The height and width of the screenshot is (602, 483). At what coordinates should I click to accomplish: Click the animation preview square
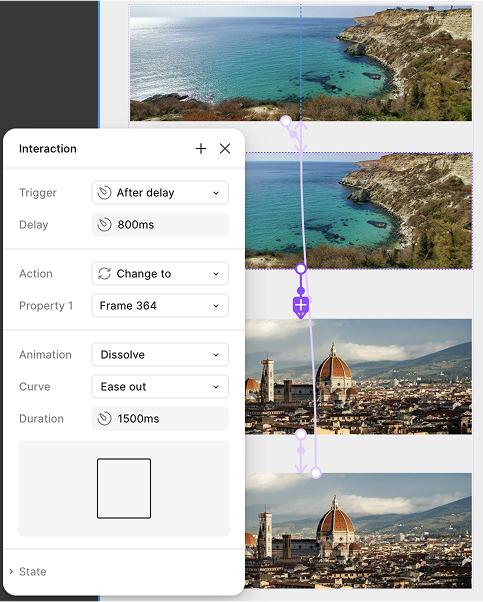tap(124, 488)
